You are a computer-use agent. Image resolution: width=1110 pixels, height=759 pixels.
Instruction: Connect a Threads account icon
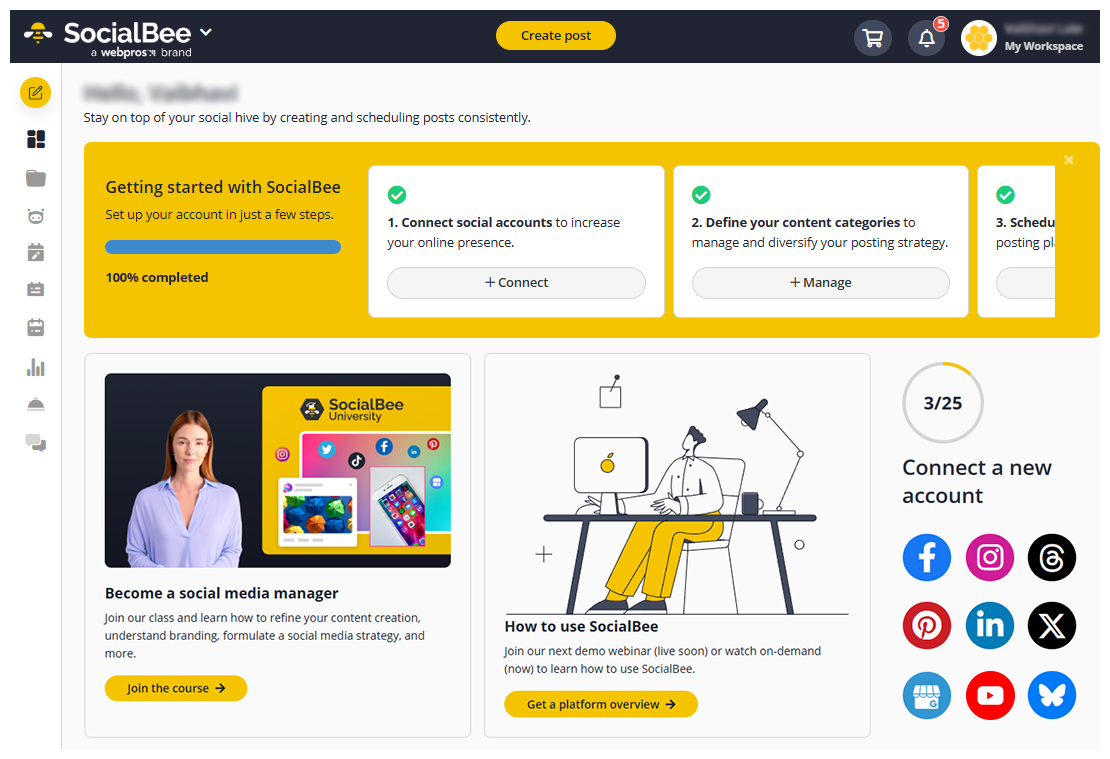click(1052, 557)
